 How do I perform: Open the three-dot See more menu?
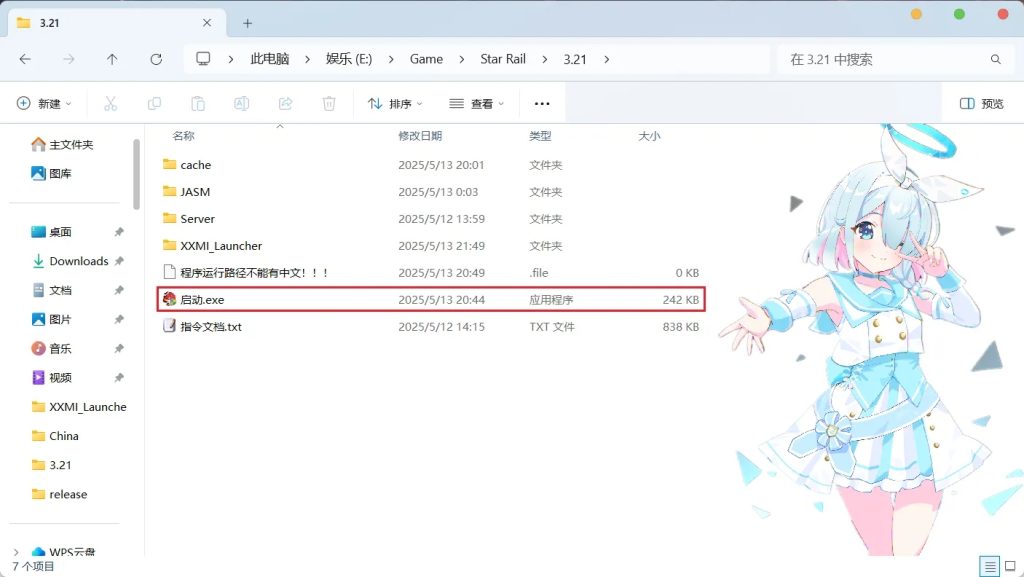(542, 103)
